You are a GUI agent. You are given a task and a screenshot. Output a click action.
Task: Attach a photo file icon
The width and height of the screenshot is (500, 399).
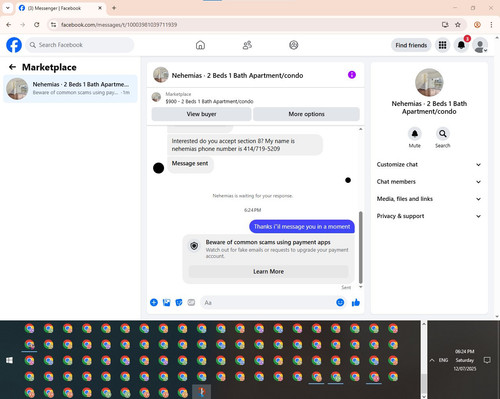click(166, 302)
